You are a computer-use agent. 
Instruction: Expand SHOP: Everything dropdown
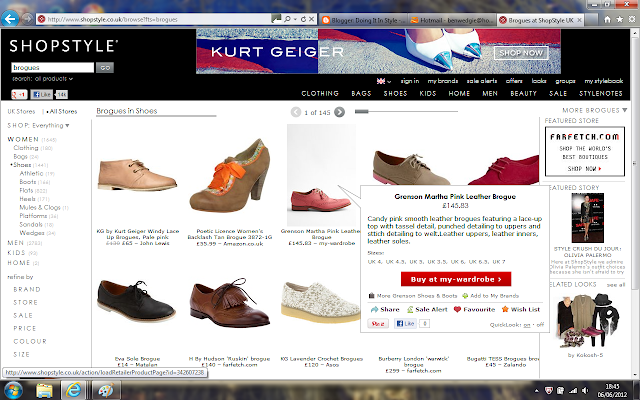[38, 125]
